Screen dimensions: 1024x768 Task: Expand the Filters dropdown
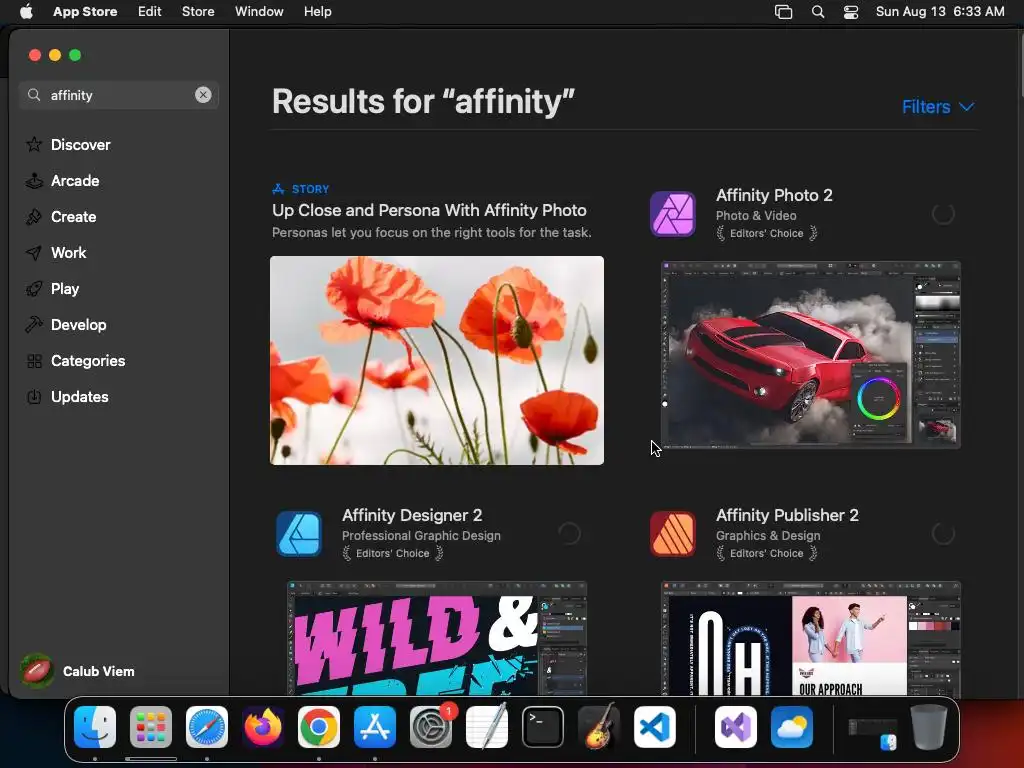pyautogui.click(x=938, y=106)
